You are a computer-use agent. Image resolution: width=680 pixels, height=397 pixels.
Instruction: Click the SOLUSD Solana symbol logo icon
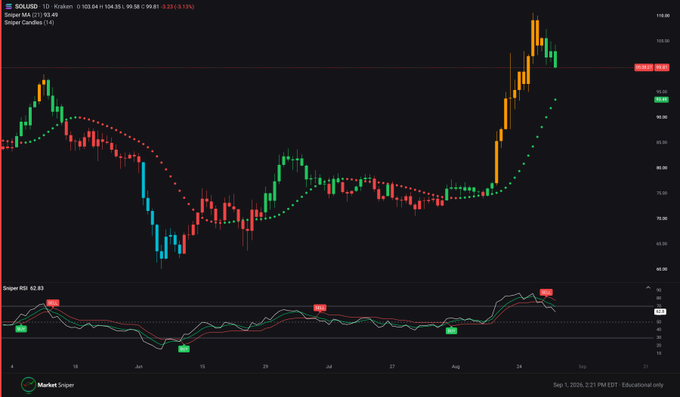[x=8, y=7]
